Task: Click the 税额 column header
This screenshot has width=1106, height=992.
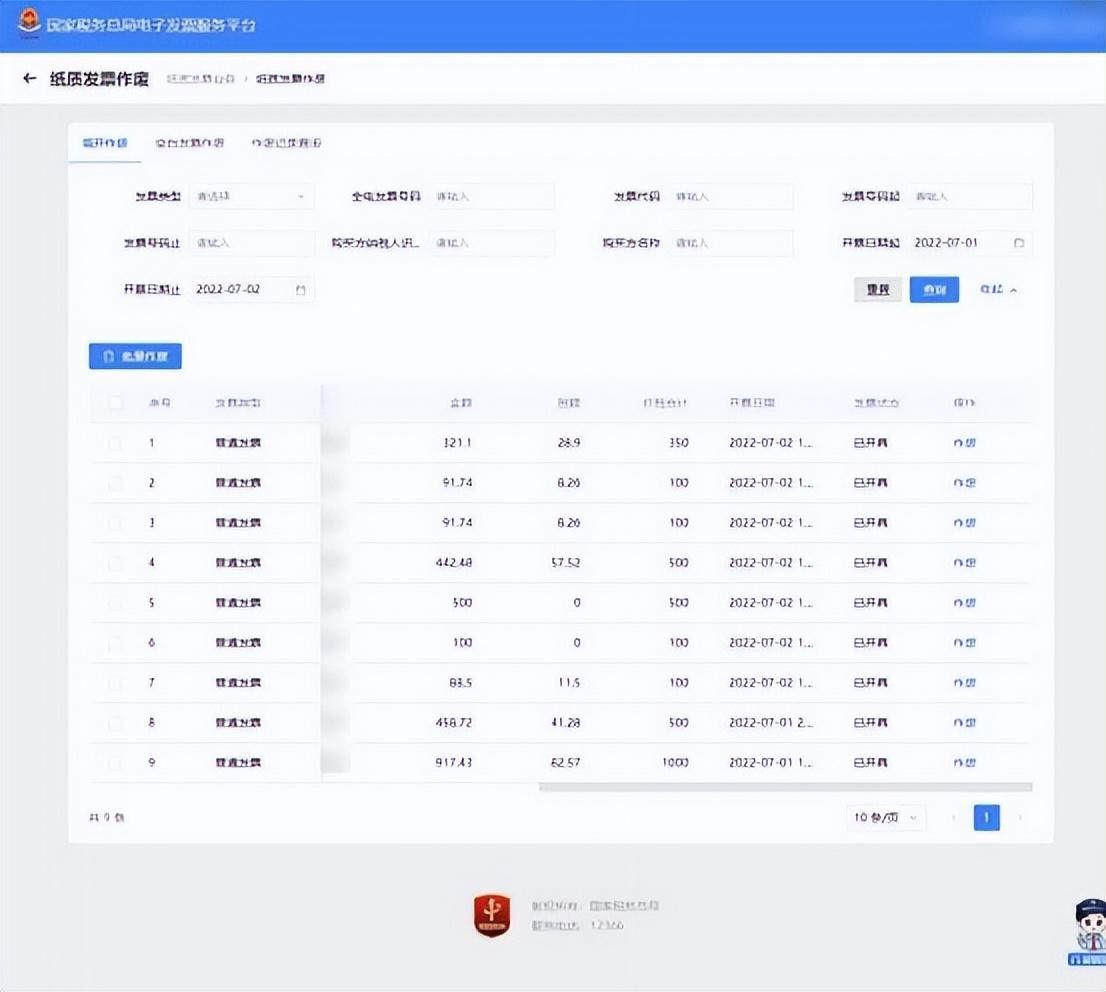Action: coord(569,403)
